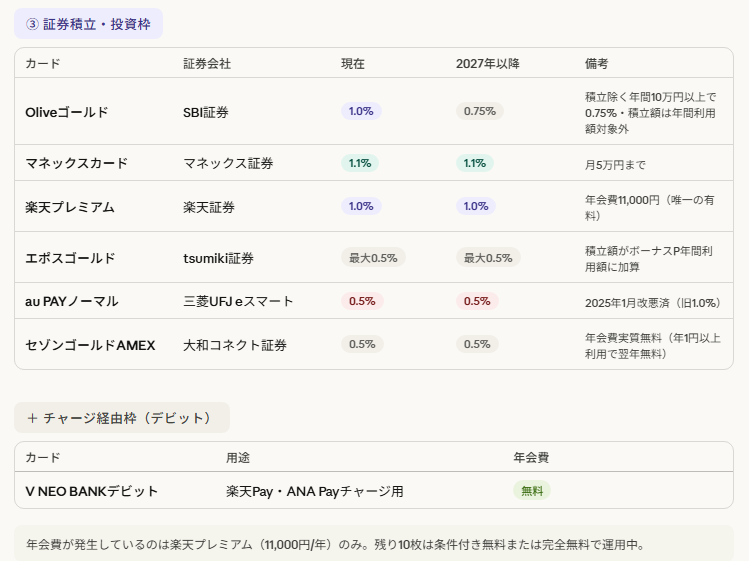The width and height of the screenshot is (749, 561).
Task: Click the 三菱UFJ eスマート cell
Action: 238,301
